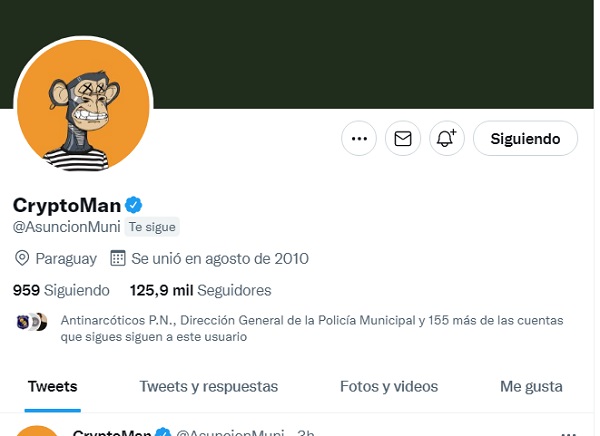Image resolution: width=600 pixels, height=436 pixels.
Task: Click the calendar icon by join date
Action: coord(117,258)
